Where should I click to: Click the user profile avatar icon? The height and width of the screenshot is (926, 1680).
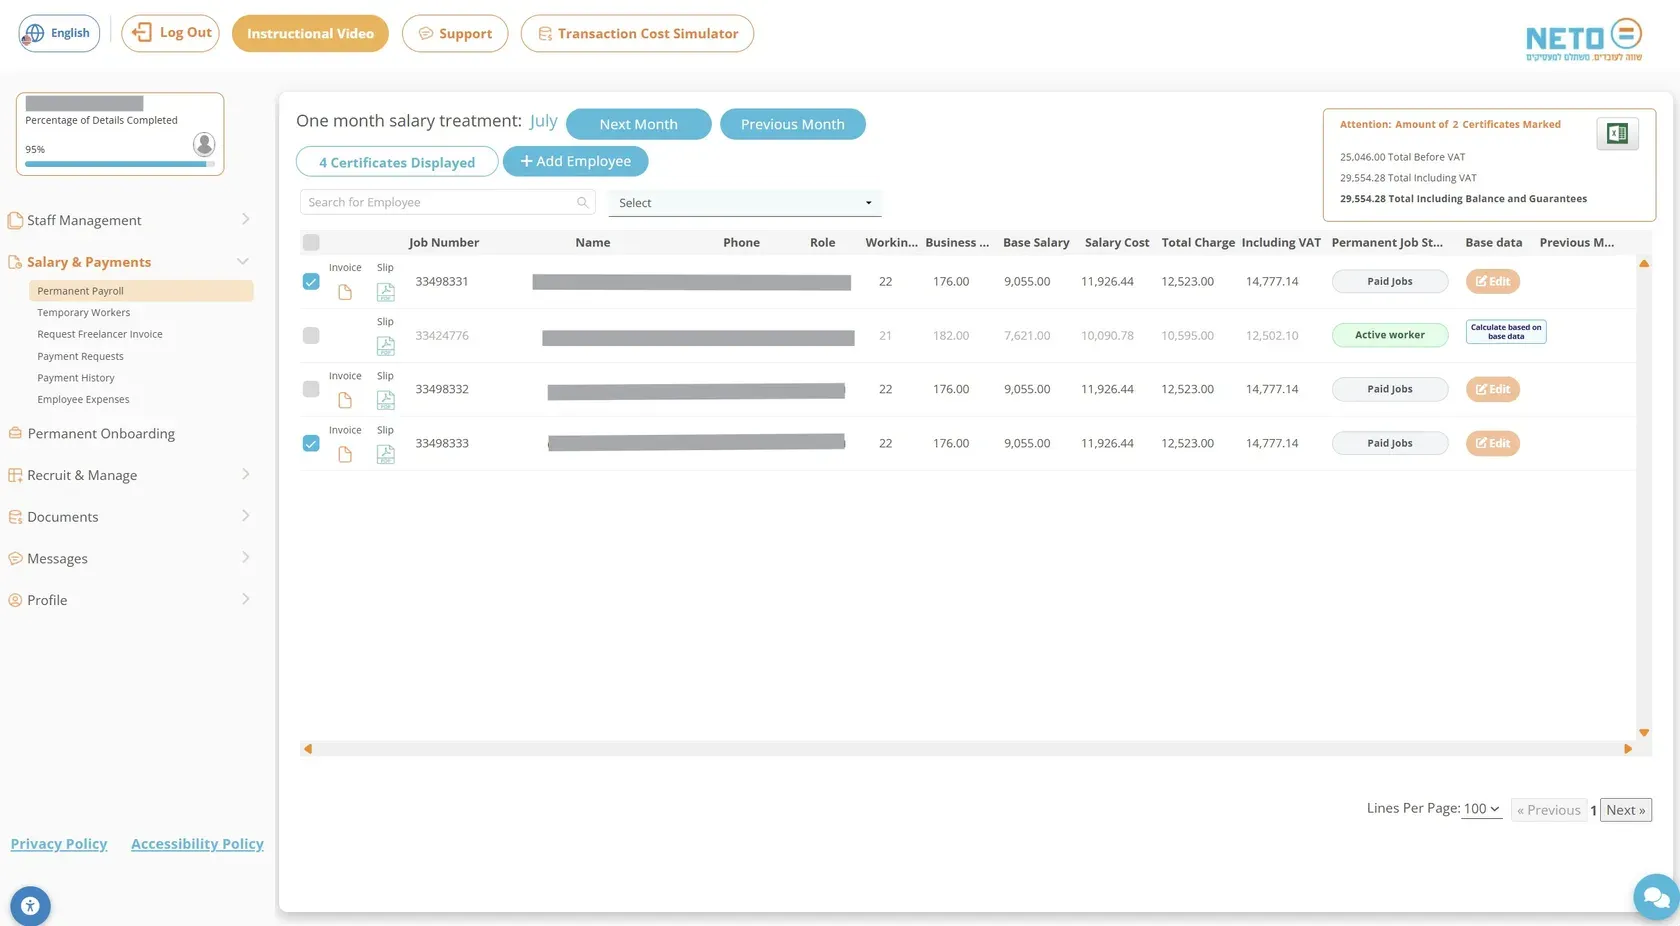[204, 144]
